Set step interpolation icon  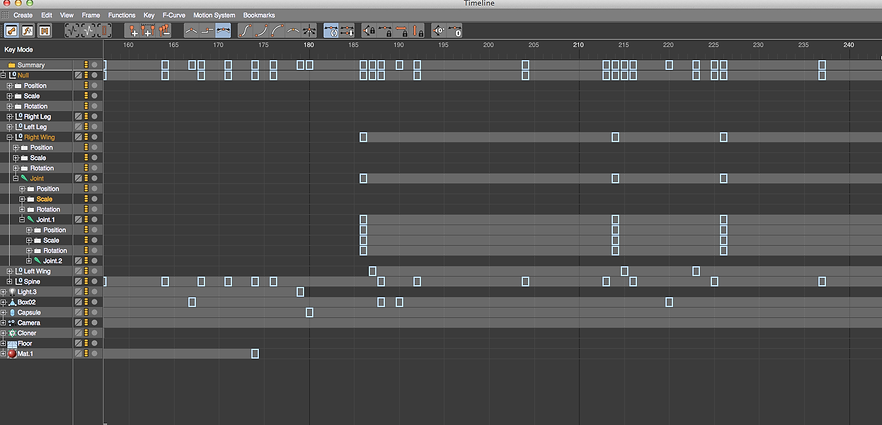[x=208, y=30]
